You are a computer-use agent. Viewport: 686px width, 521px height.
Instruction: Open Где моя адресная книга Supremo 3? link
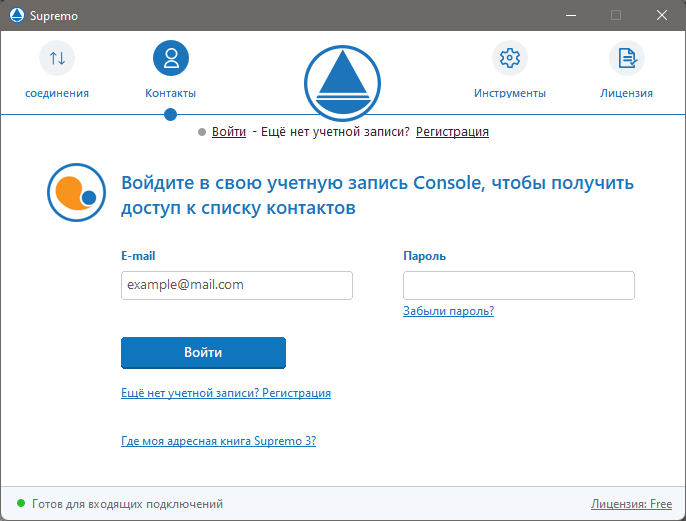[218, 441]
